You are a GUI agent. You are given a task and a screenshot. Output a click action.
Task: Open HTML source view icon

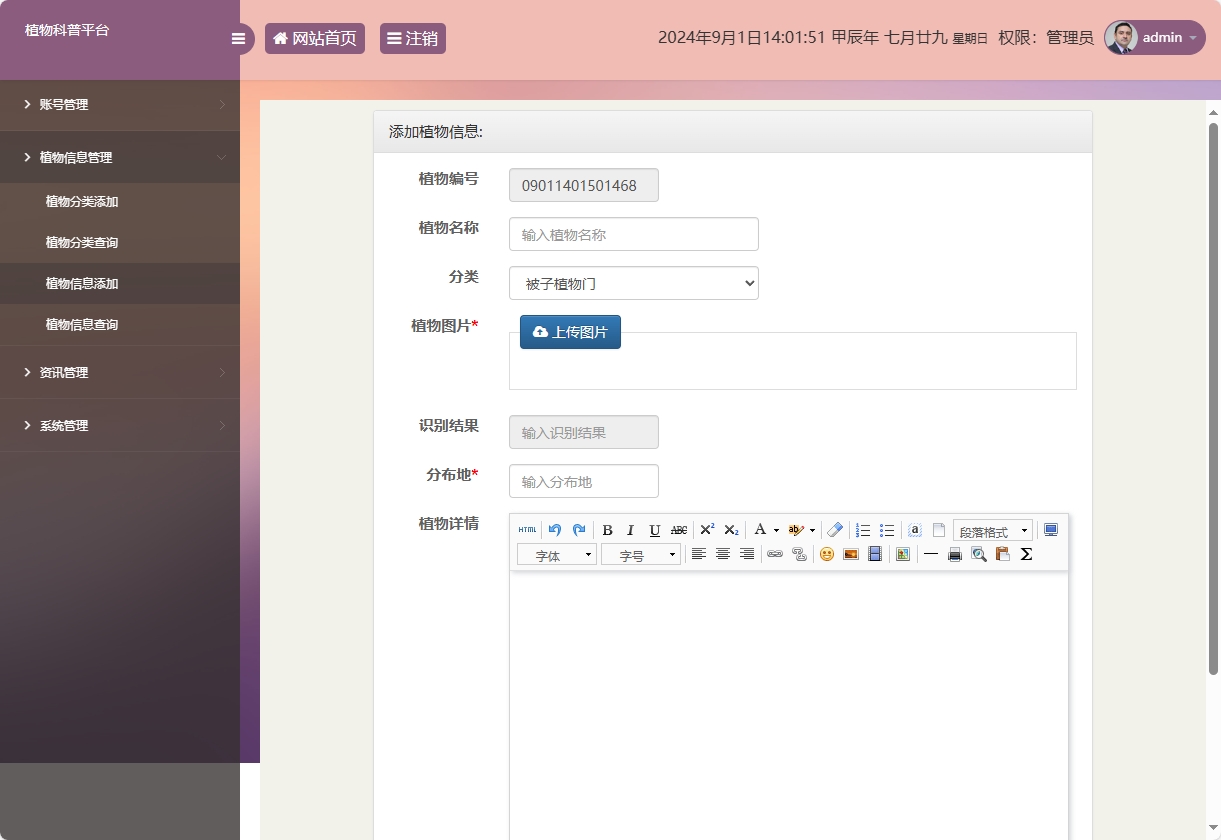click(x=527, y=530)
